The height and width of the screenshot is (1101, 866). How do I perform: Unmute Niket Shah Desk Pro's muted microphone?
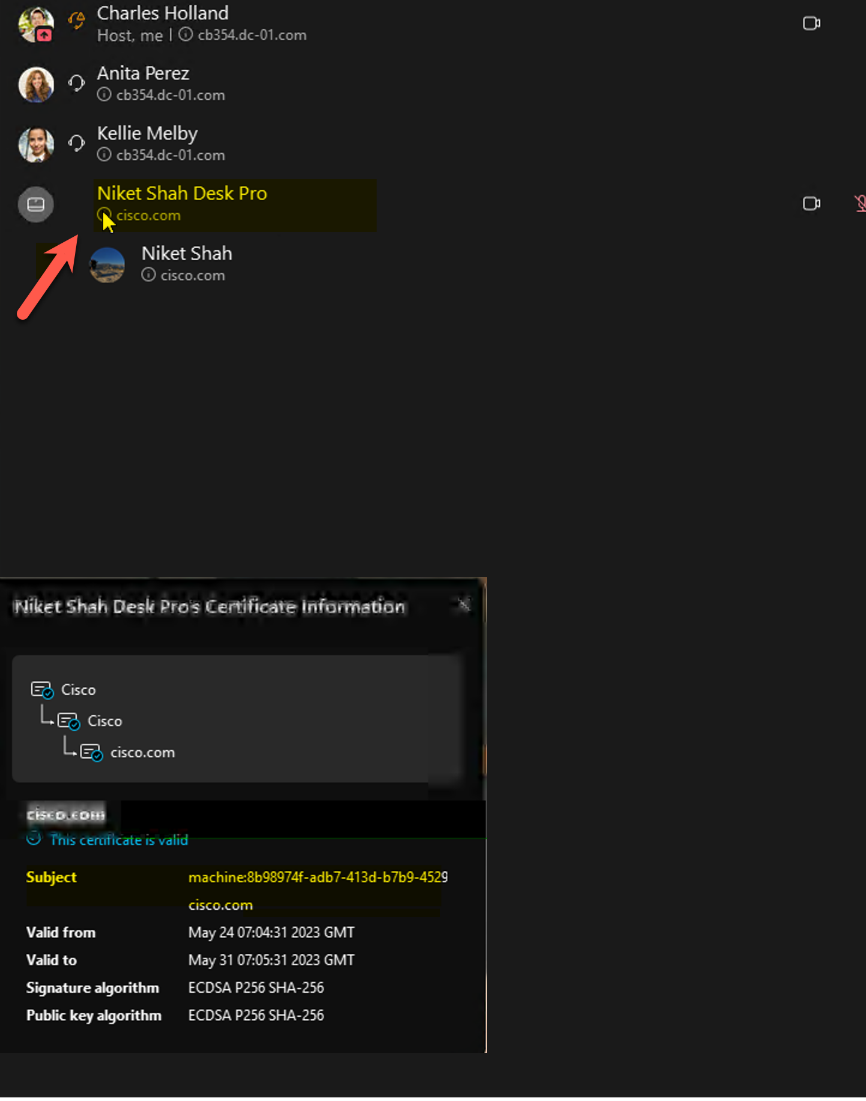[859, 204]
